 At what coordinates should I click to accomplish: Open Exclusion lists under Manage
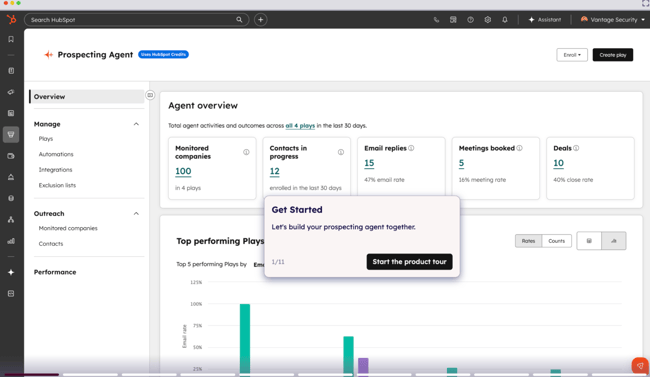pos(57,185)
